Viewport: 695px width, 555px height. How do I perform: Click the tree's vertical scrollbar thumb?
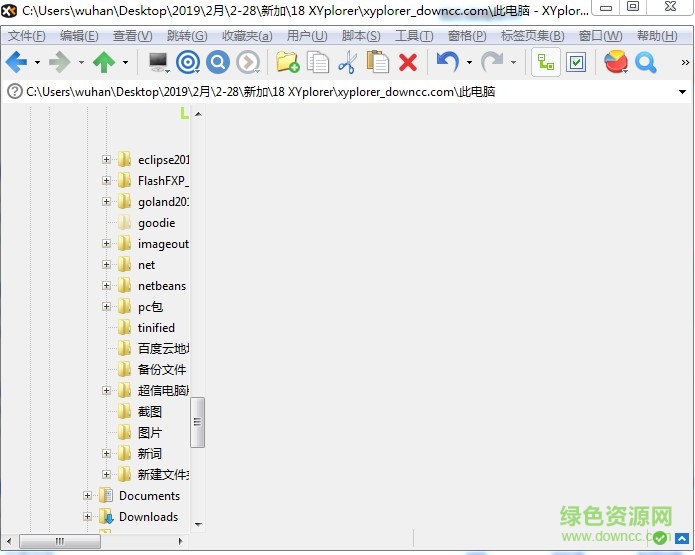198,422
